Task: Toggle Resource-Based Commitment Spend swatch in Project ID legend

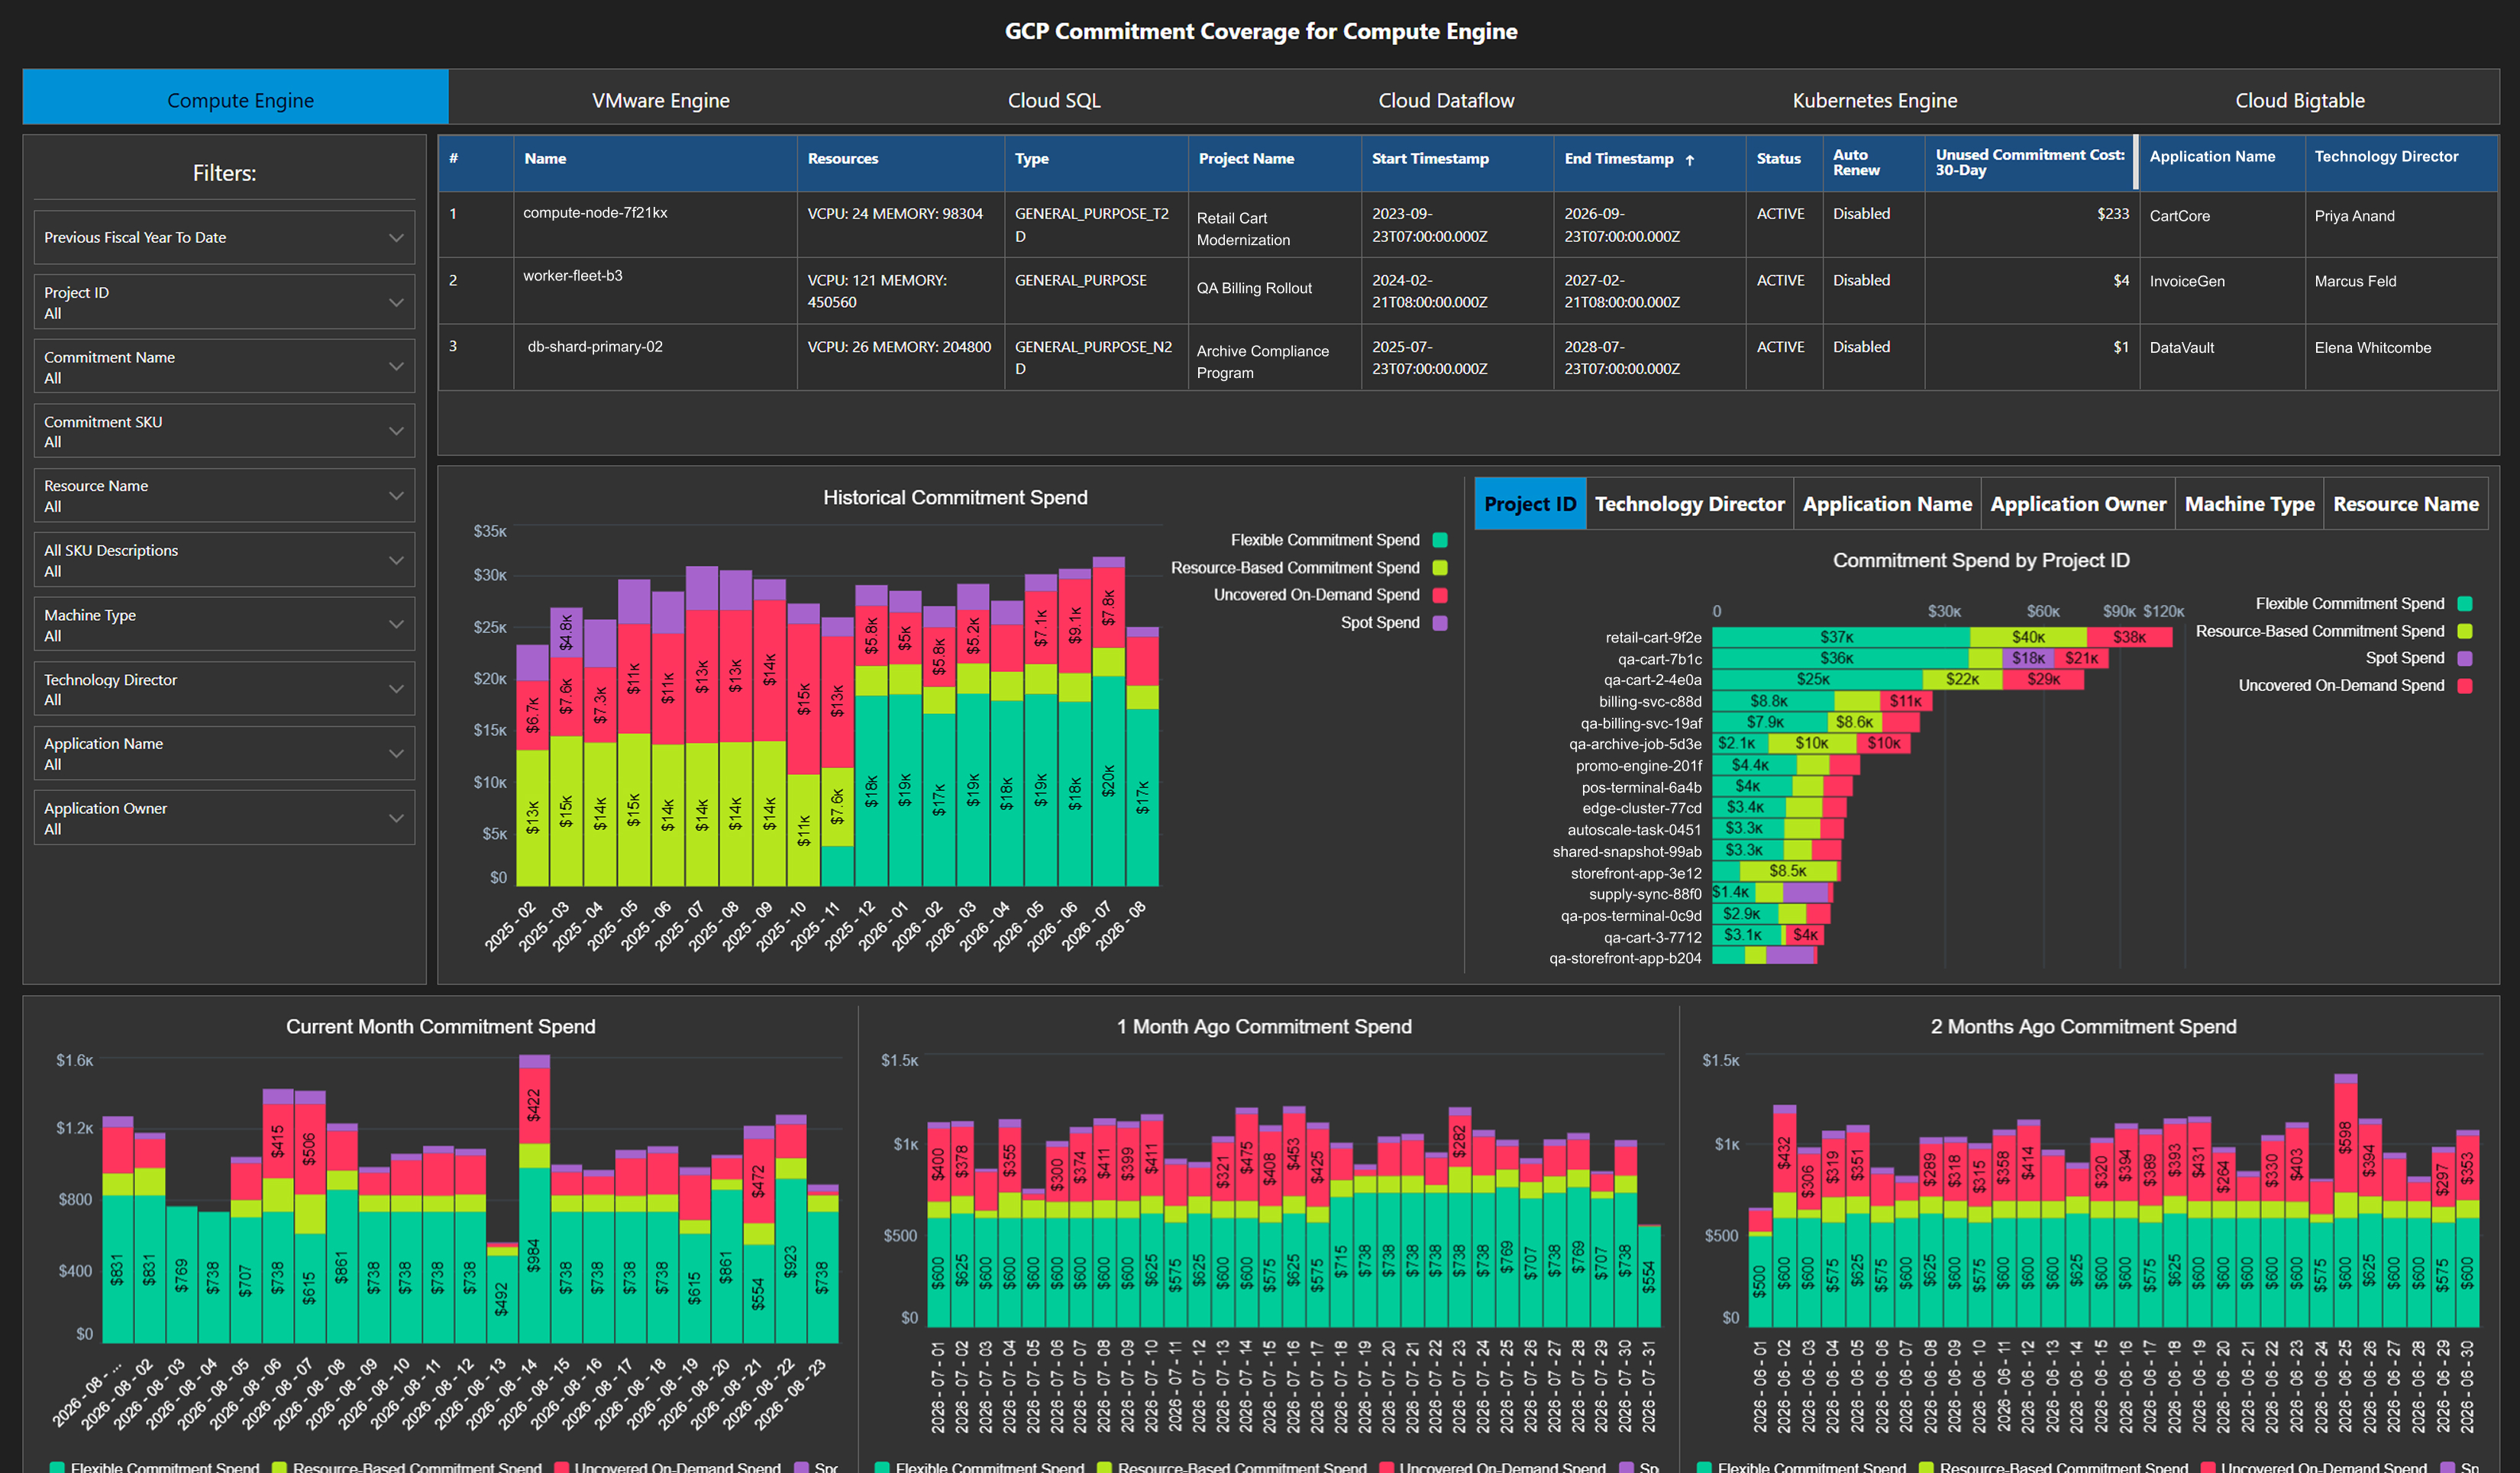Action: click(2465, 631)
